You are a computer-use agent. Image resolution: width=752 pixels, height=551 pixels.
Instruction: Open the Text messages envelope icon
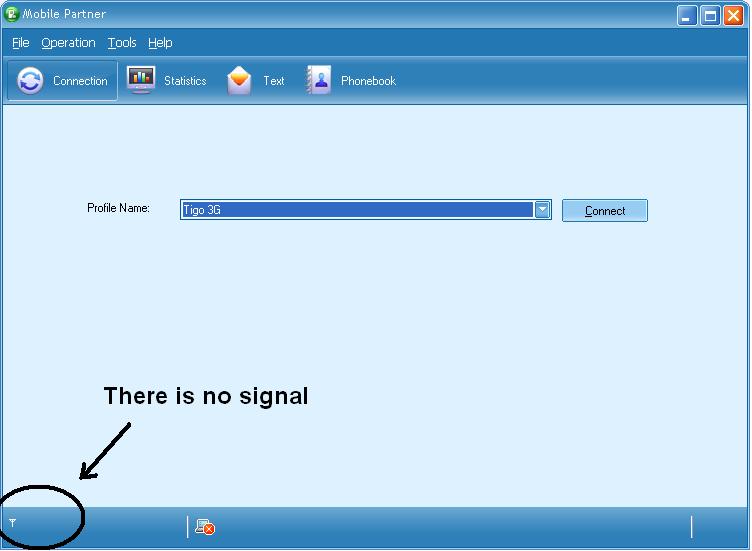239,81
